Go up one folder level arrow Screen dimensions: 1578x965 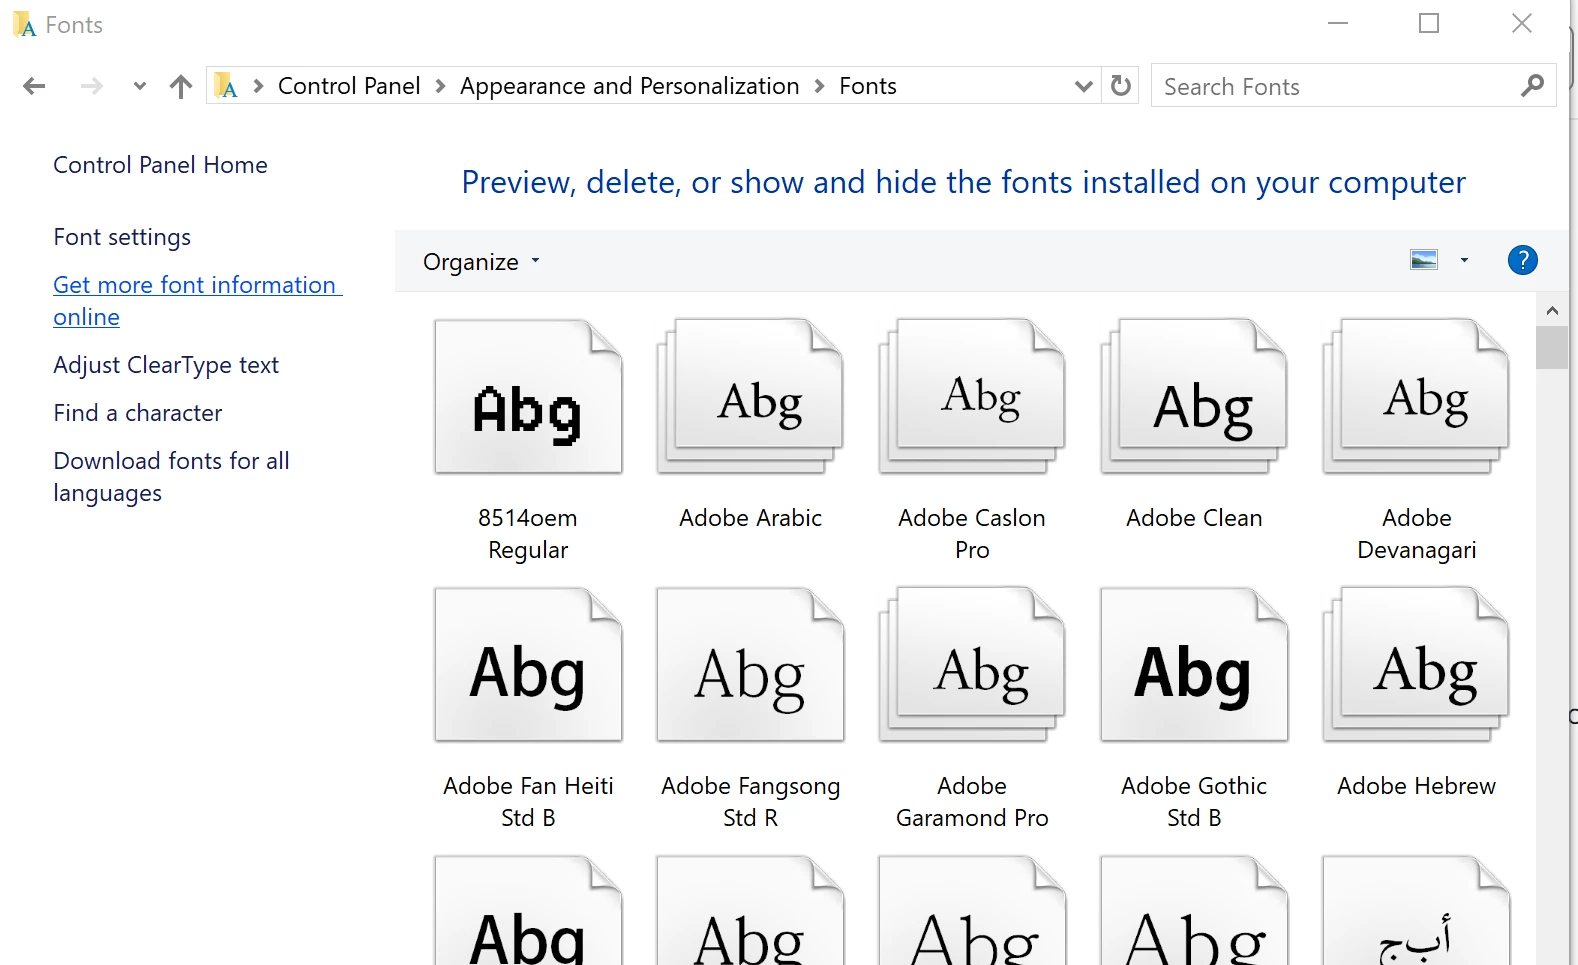[181, 86]
